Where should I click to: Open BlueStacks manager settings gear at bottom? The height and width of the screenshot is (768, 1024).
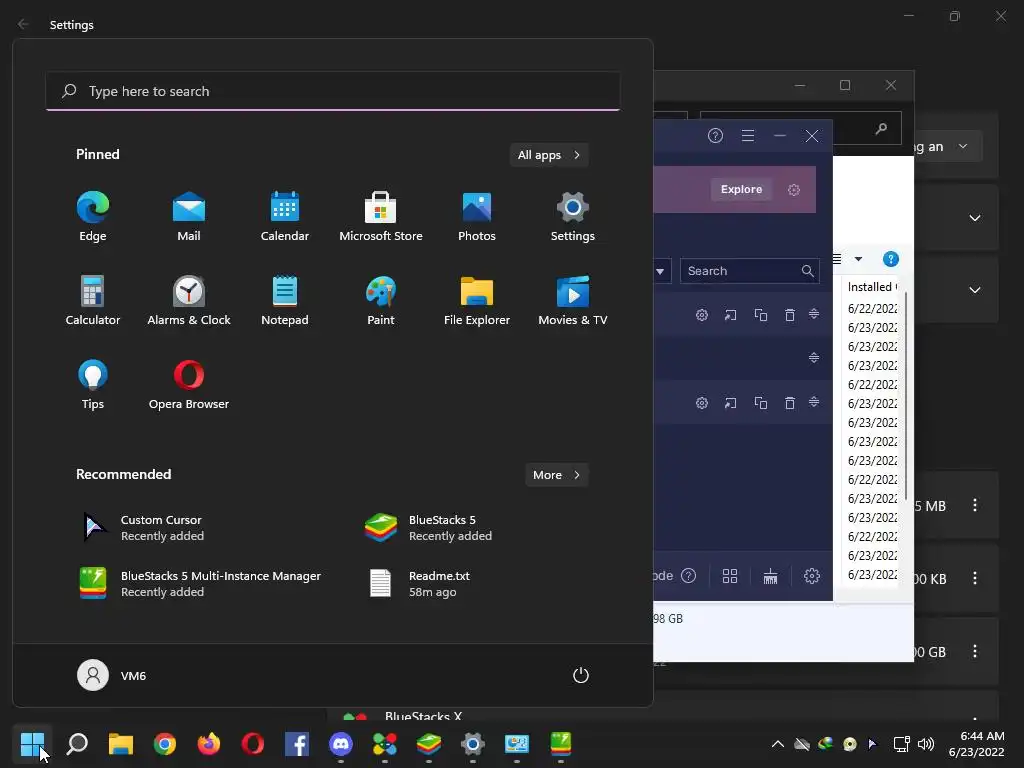point(812,576)
